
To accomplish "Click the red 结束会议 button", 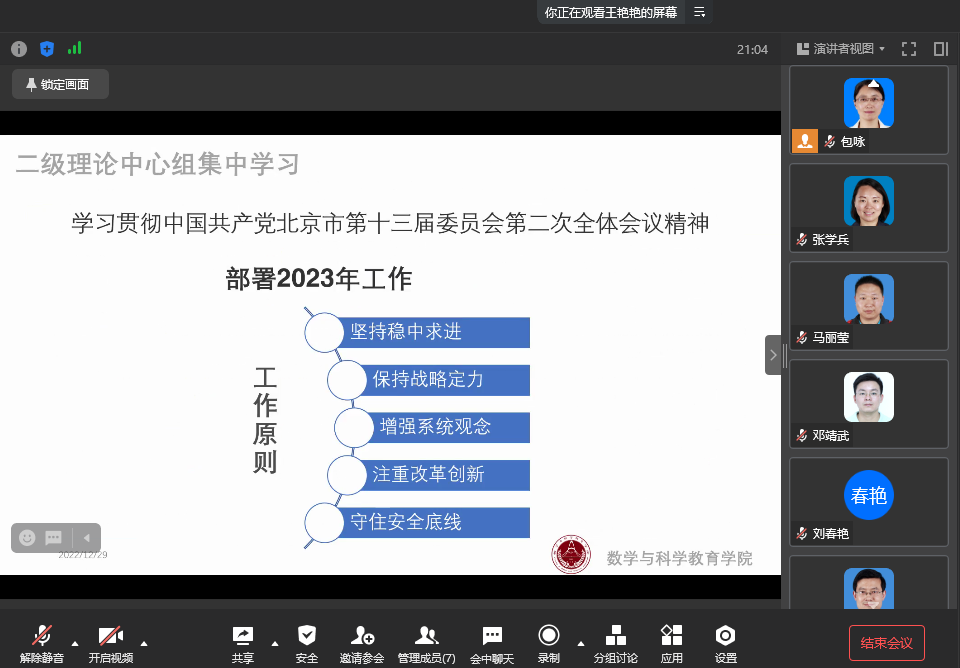I will pyautogui.click(x=887, y=643).
